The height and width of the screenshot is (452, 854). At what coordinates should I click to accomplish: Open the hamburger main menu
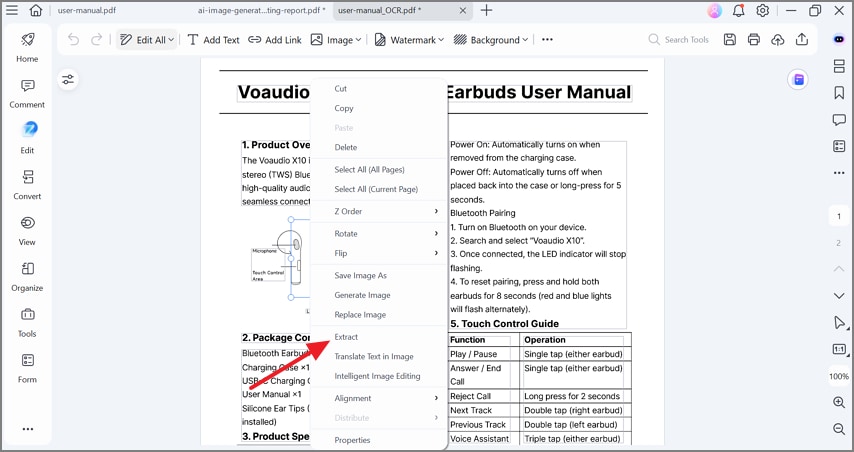pos(11,10)
